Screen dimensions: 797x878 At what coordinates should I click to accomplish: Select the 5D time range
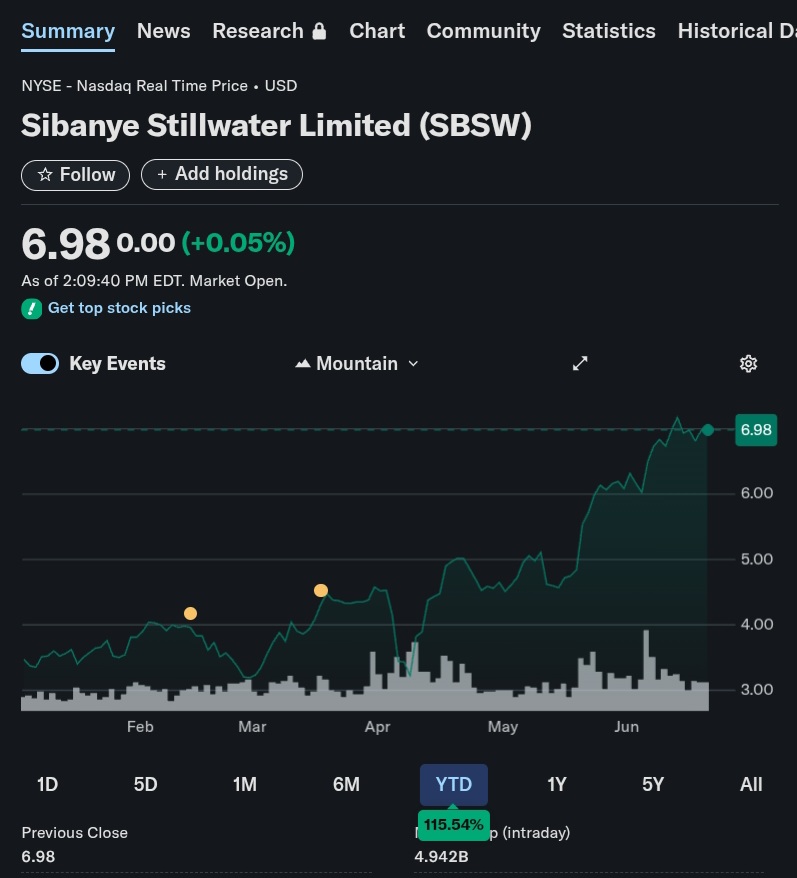pos(146,784)
